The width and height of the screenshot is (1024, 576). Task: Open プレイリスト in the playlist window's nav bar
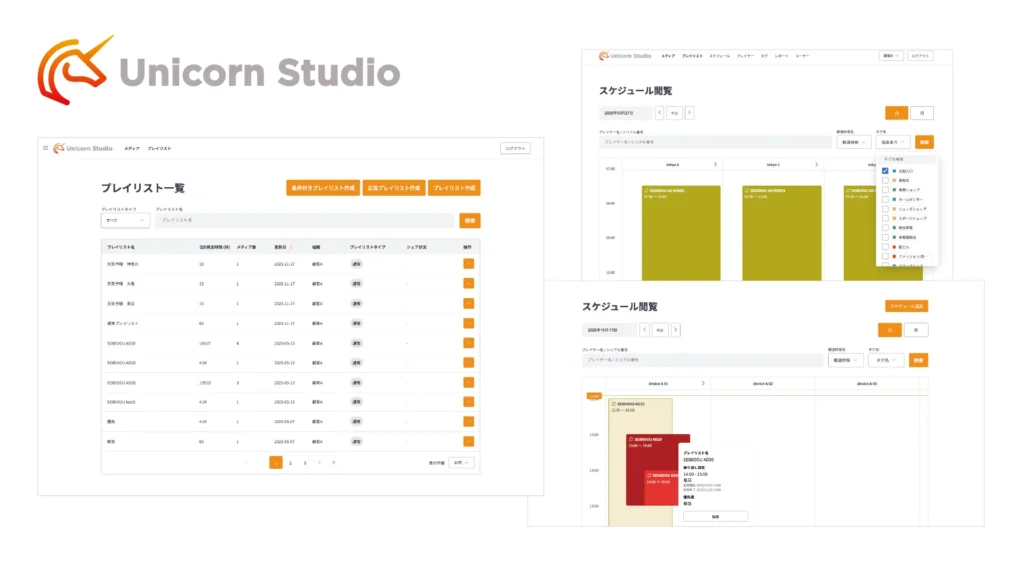coord(159,148)
